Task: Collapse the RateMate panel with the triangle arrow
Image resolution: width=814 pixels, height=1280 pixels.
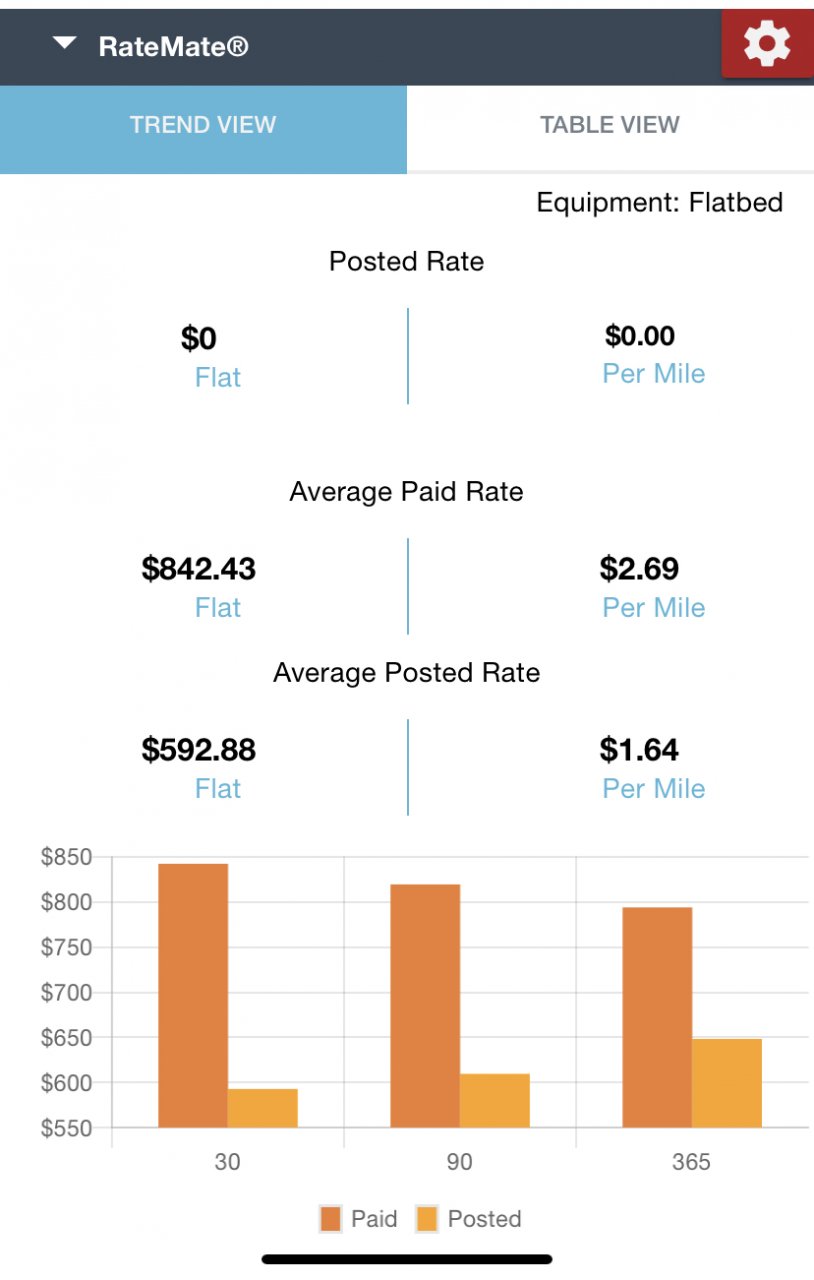Action: click(65, 44)
